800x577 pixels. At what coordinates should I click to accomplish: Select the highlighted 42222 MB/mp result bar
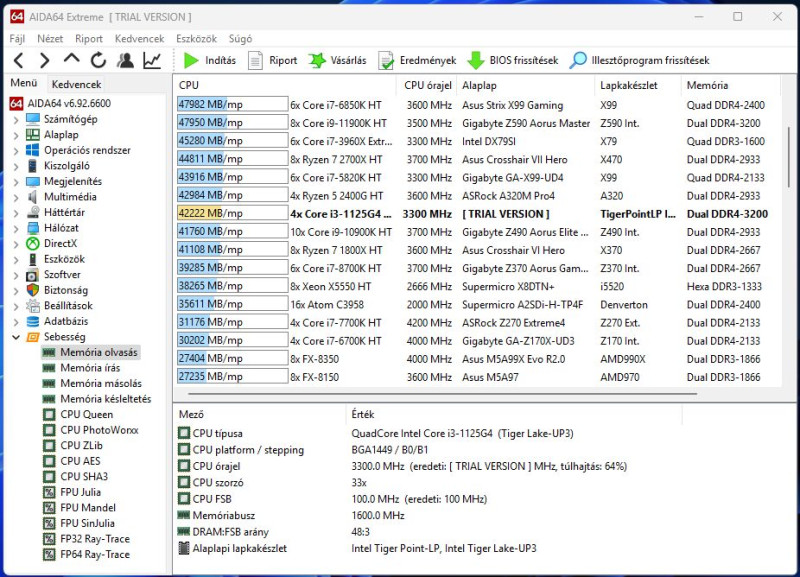(x=232, y=213)
